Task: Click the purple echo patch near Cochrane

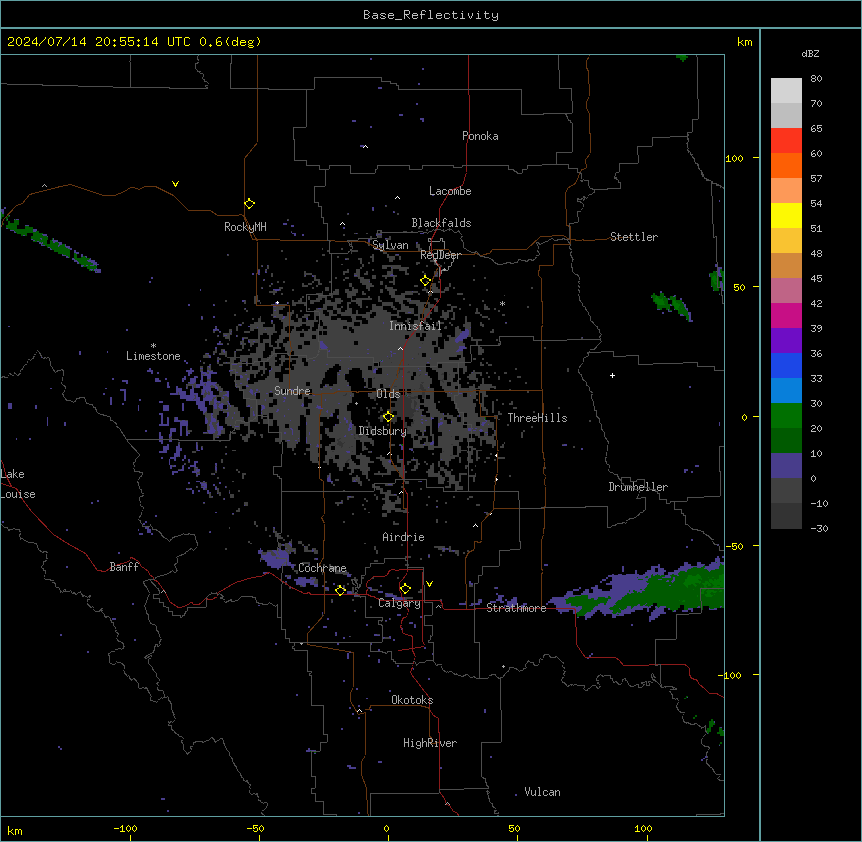Action: click(x=275, y=558)
